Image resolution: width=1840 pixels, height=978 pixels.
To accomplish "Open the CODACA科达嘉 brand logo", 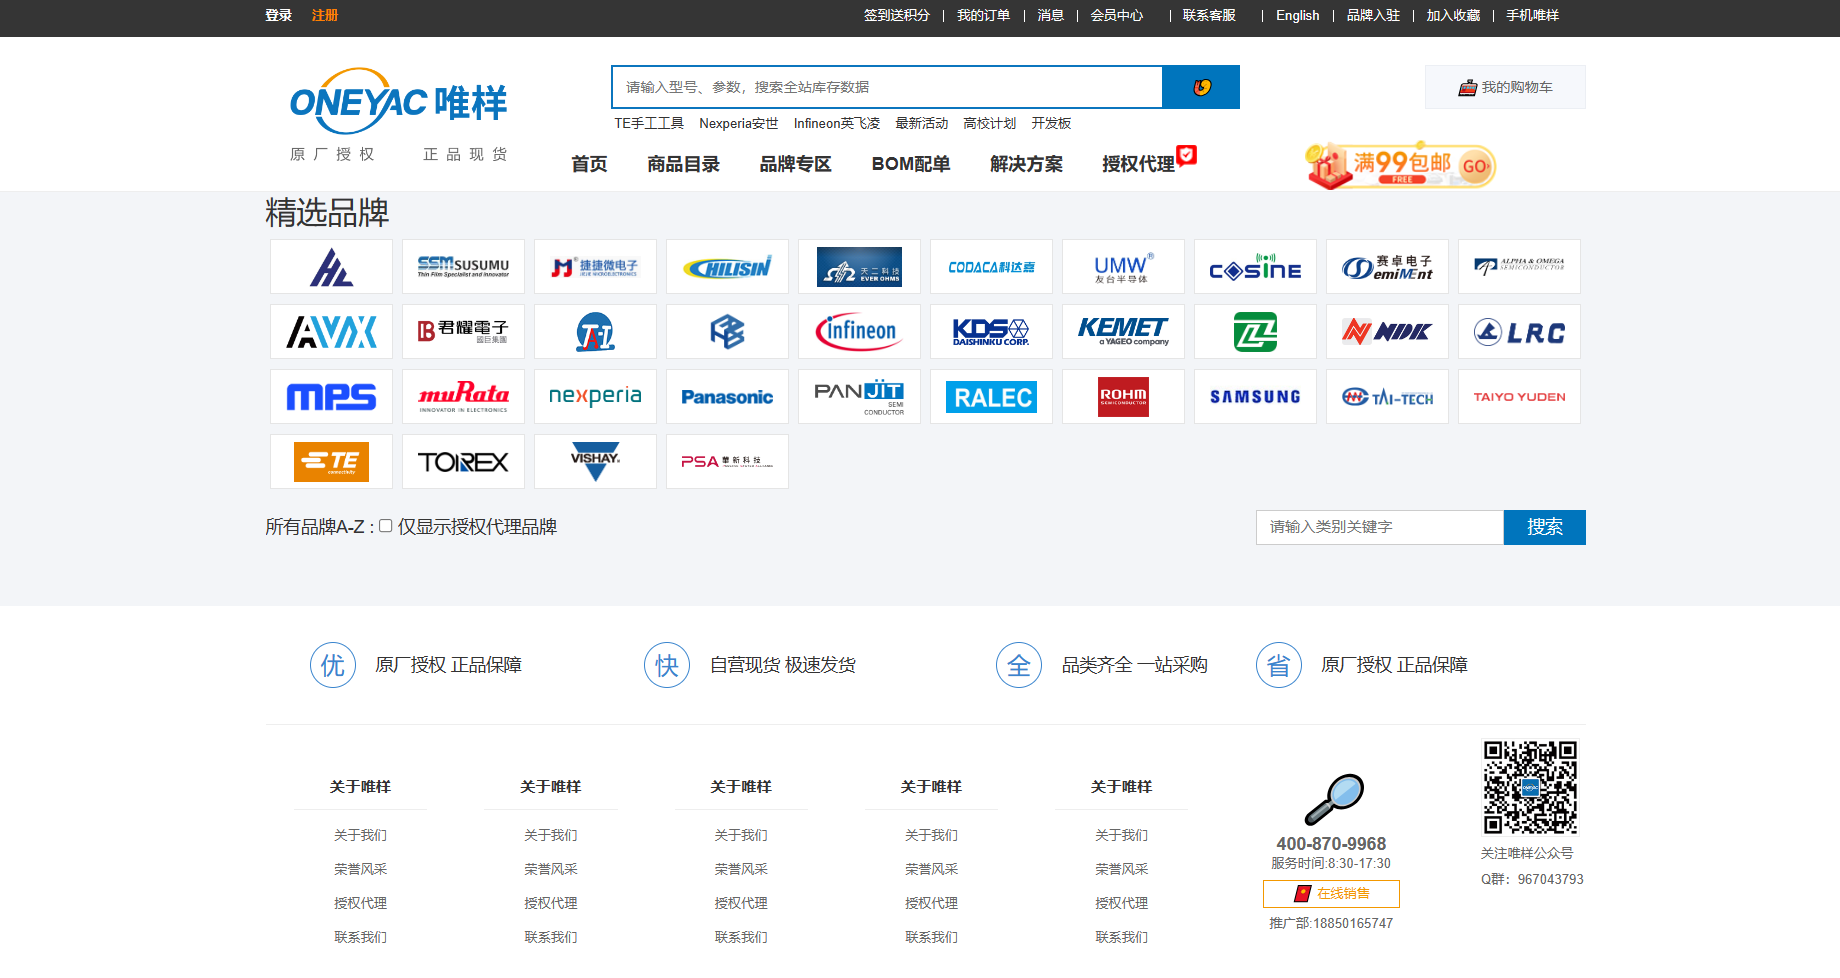I will [991, 266].
